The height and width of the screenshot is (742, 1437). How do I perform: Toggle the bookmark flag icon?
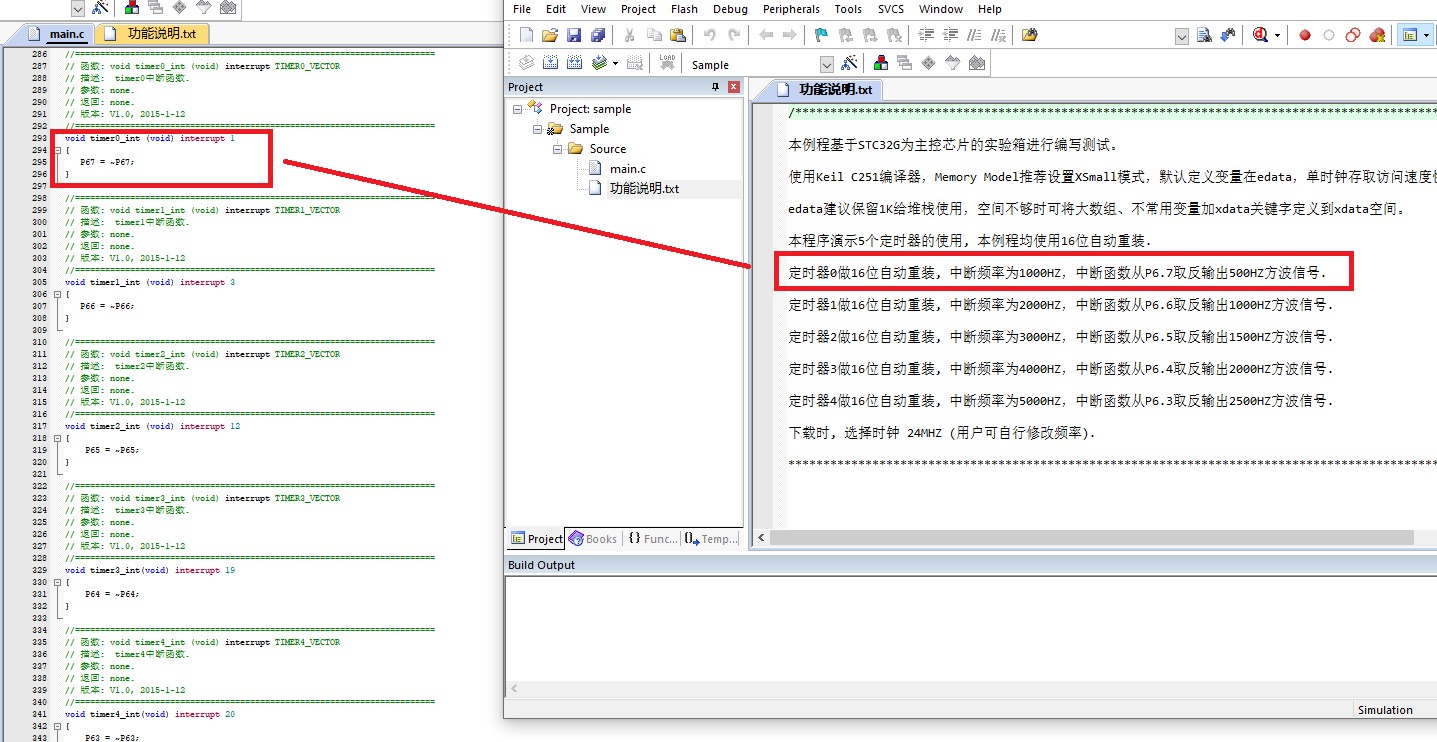(820, 35)
